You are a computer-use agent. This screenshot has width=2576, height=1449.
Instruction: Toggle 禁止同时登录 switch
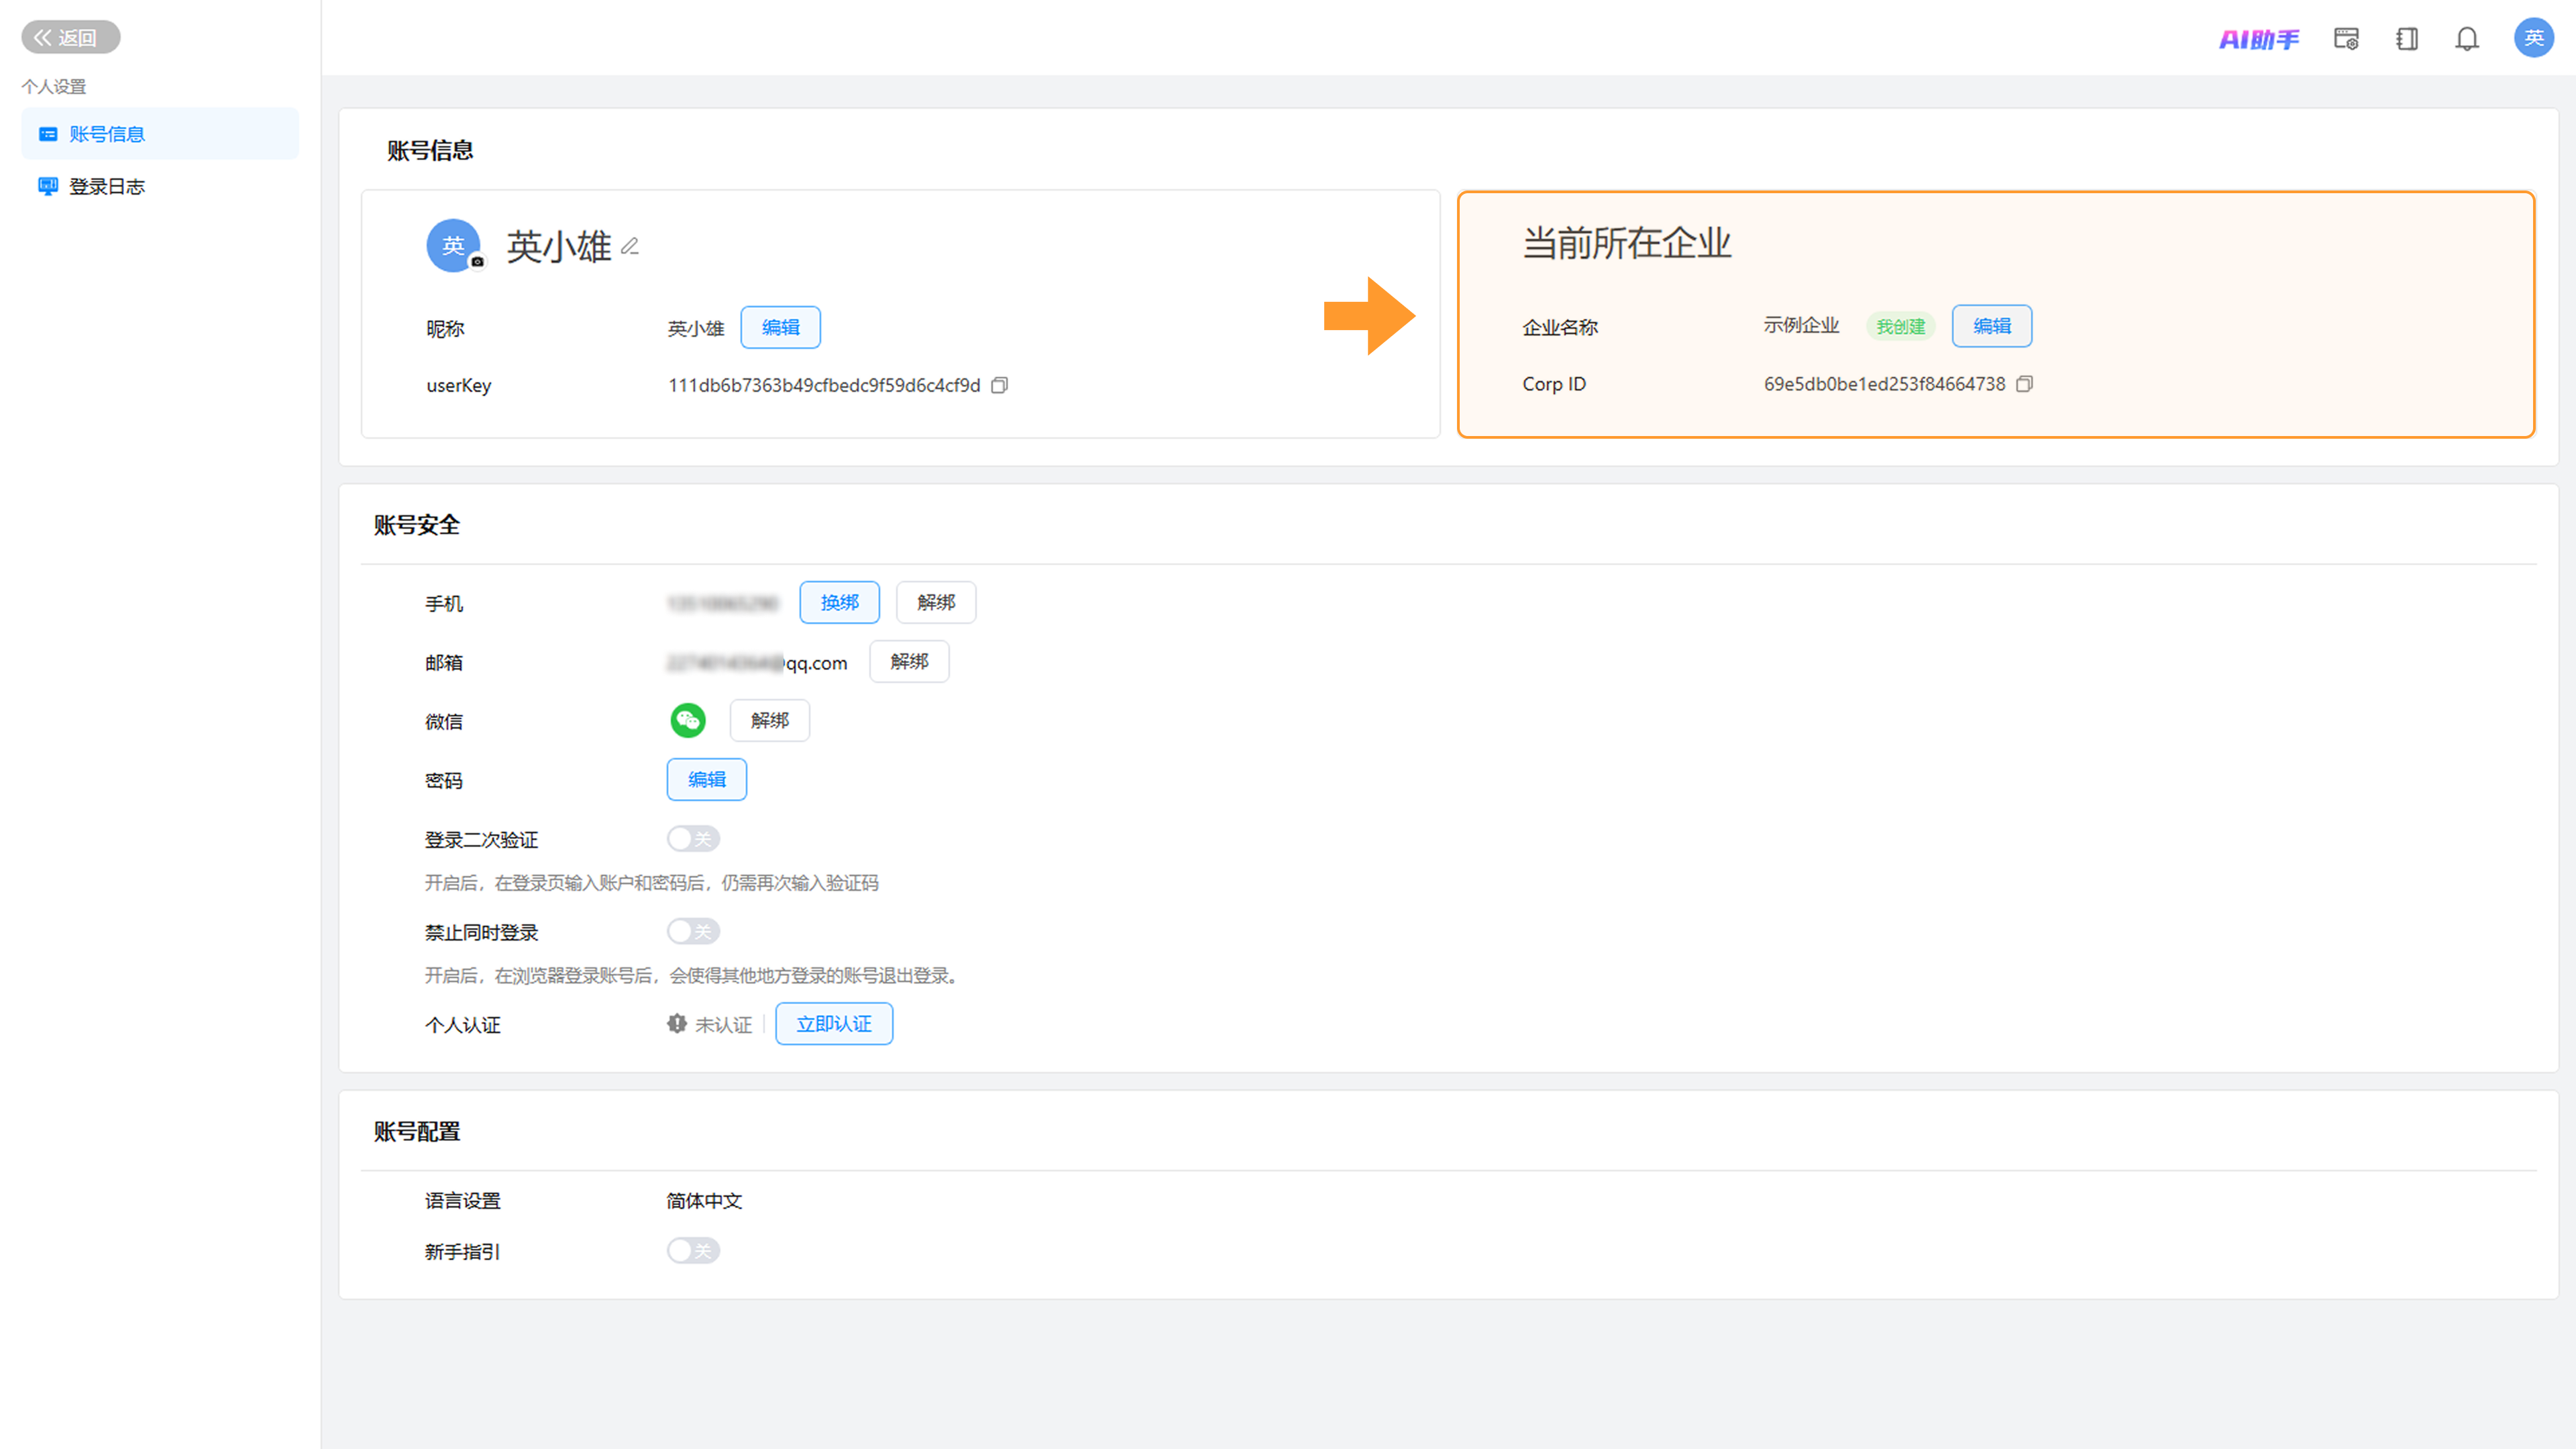coord(693,931)
